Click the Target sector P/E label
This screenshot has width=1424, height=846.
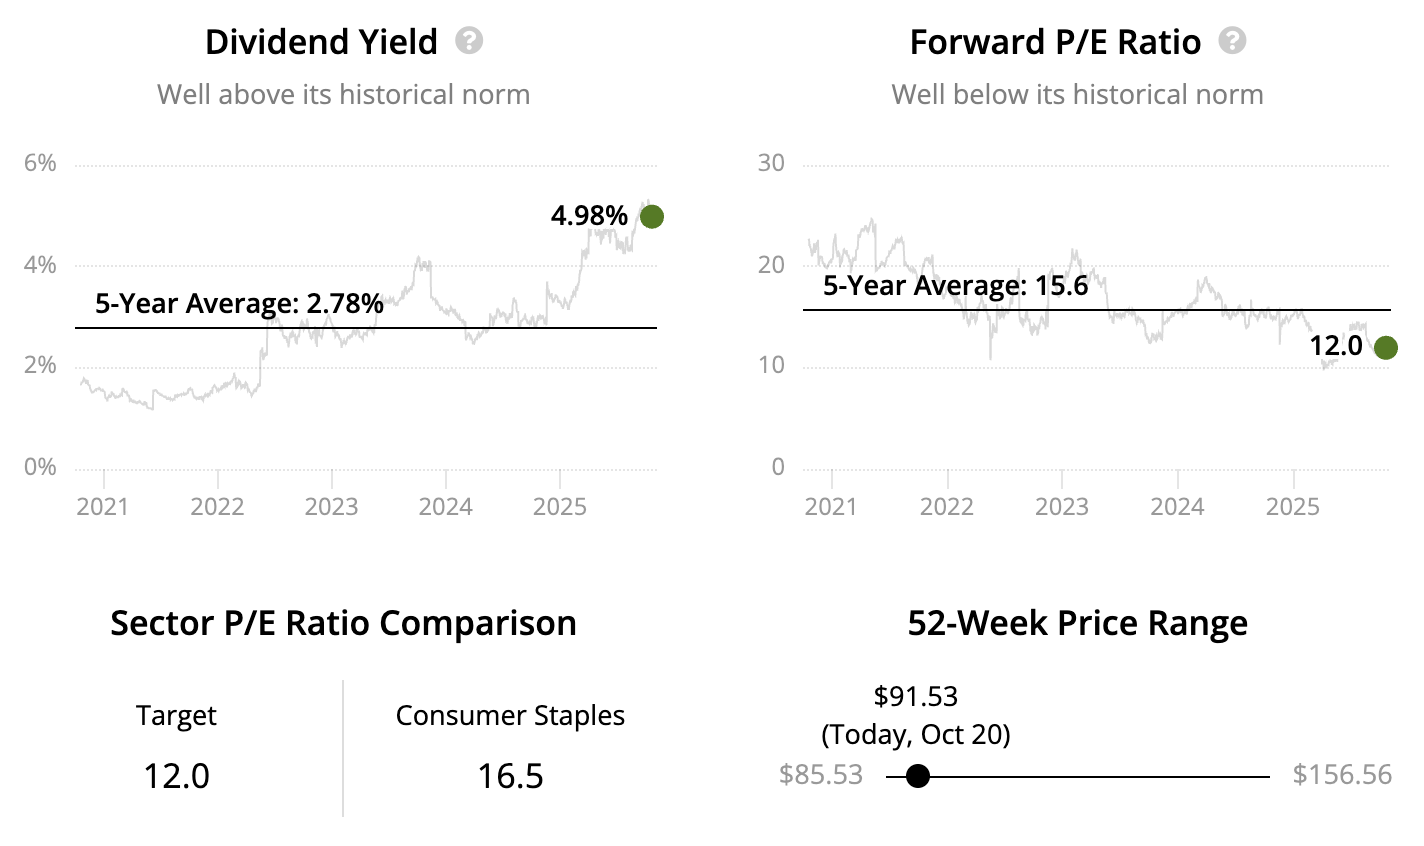[176, 716]
